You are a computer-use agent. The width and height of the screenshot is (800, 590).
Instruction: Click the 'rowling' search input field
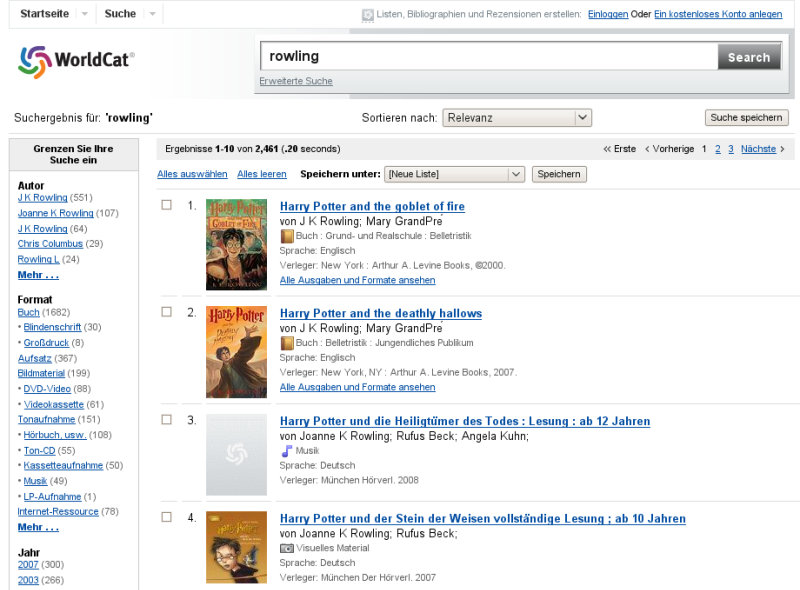point(488,57)
